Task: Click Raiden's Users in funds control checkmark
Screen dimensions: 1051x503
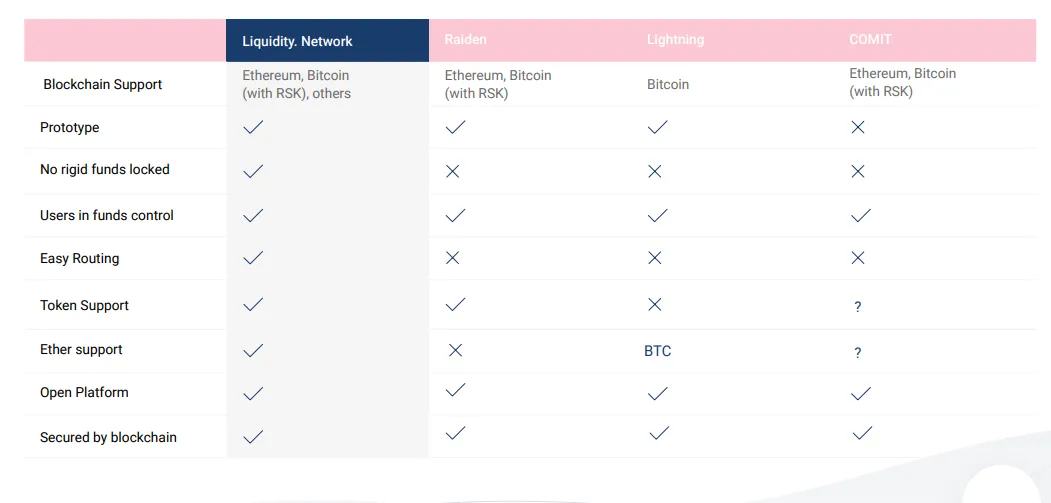Action: [x=455, y=215]
